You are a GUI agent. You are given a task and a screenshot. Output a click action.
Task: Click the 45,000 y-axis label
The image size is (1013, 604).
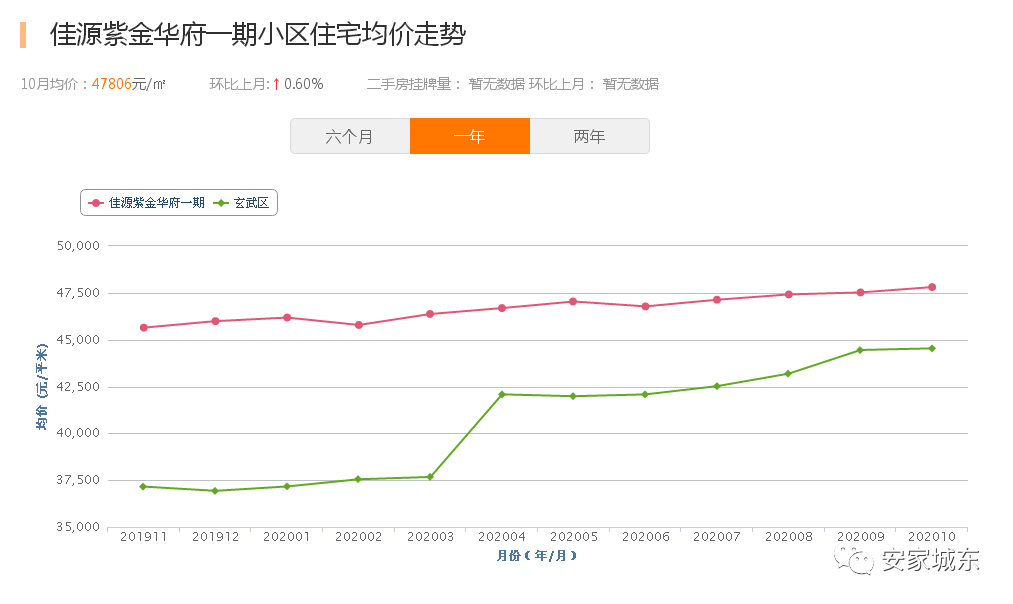click(78, 340)
